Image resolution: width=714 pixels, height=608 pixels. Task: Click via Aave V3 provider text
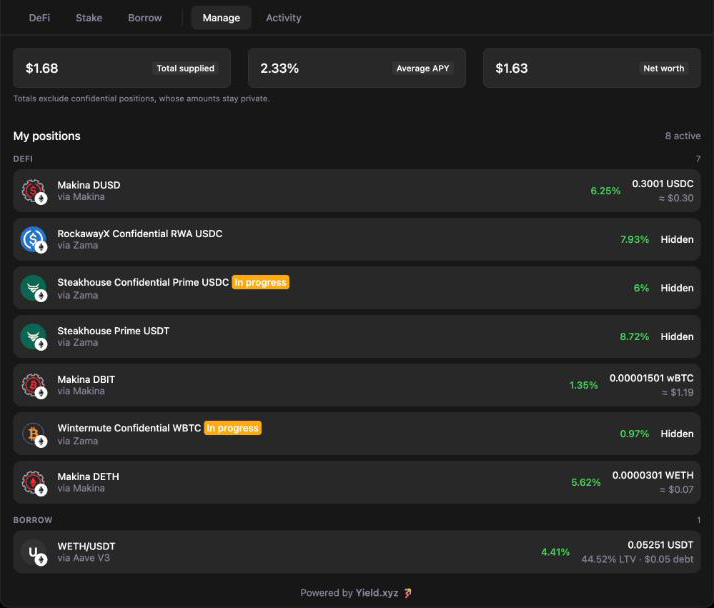coord(83,558)
